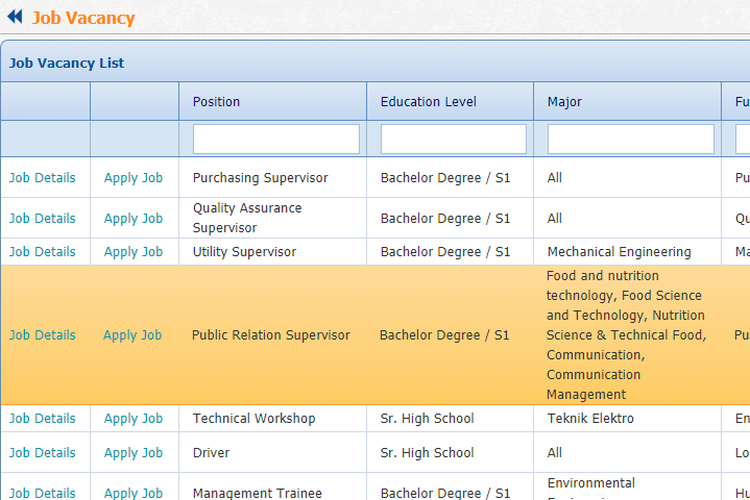Open Job Details for Purchasing Supervisor
The width and height of the screenshot is (750, 500).
[x=42, y=178]
